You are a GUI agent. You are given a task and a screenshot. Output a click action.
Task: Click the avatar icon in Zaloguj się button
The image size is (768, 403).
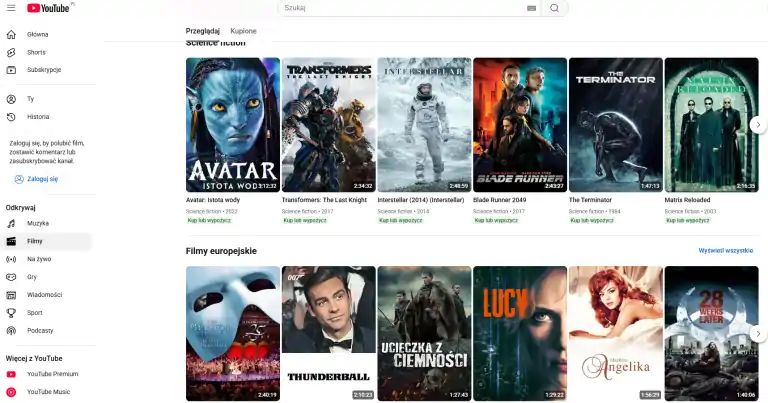click(19, 179)
